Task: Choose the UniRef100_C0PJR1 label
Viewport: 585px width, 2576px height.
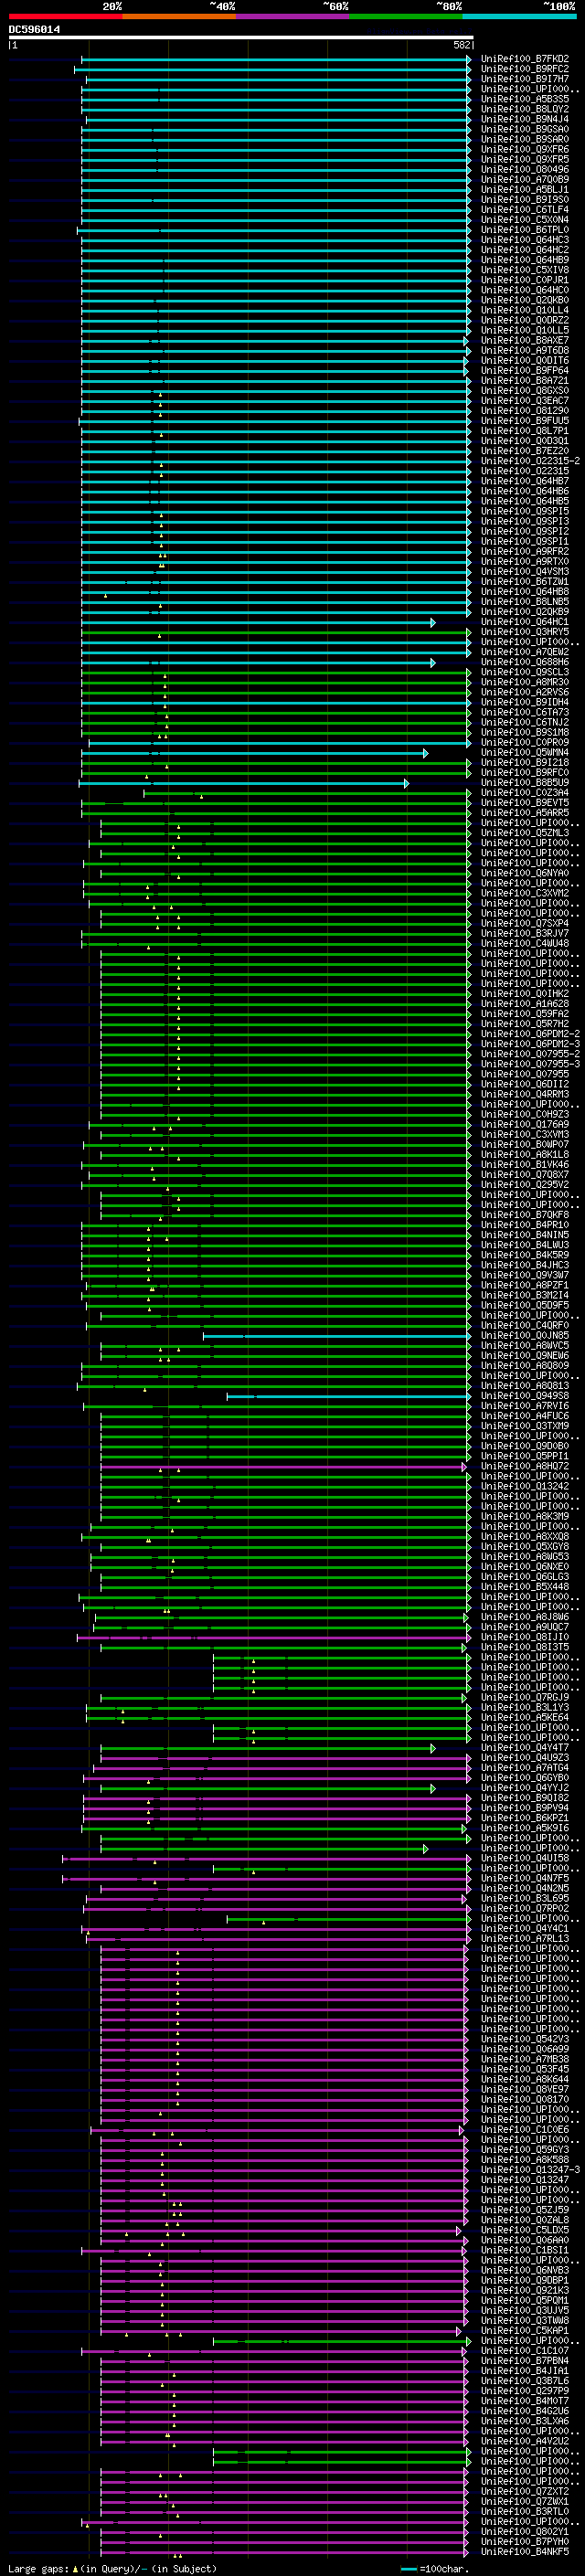Action: click(525, 280)
